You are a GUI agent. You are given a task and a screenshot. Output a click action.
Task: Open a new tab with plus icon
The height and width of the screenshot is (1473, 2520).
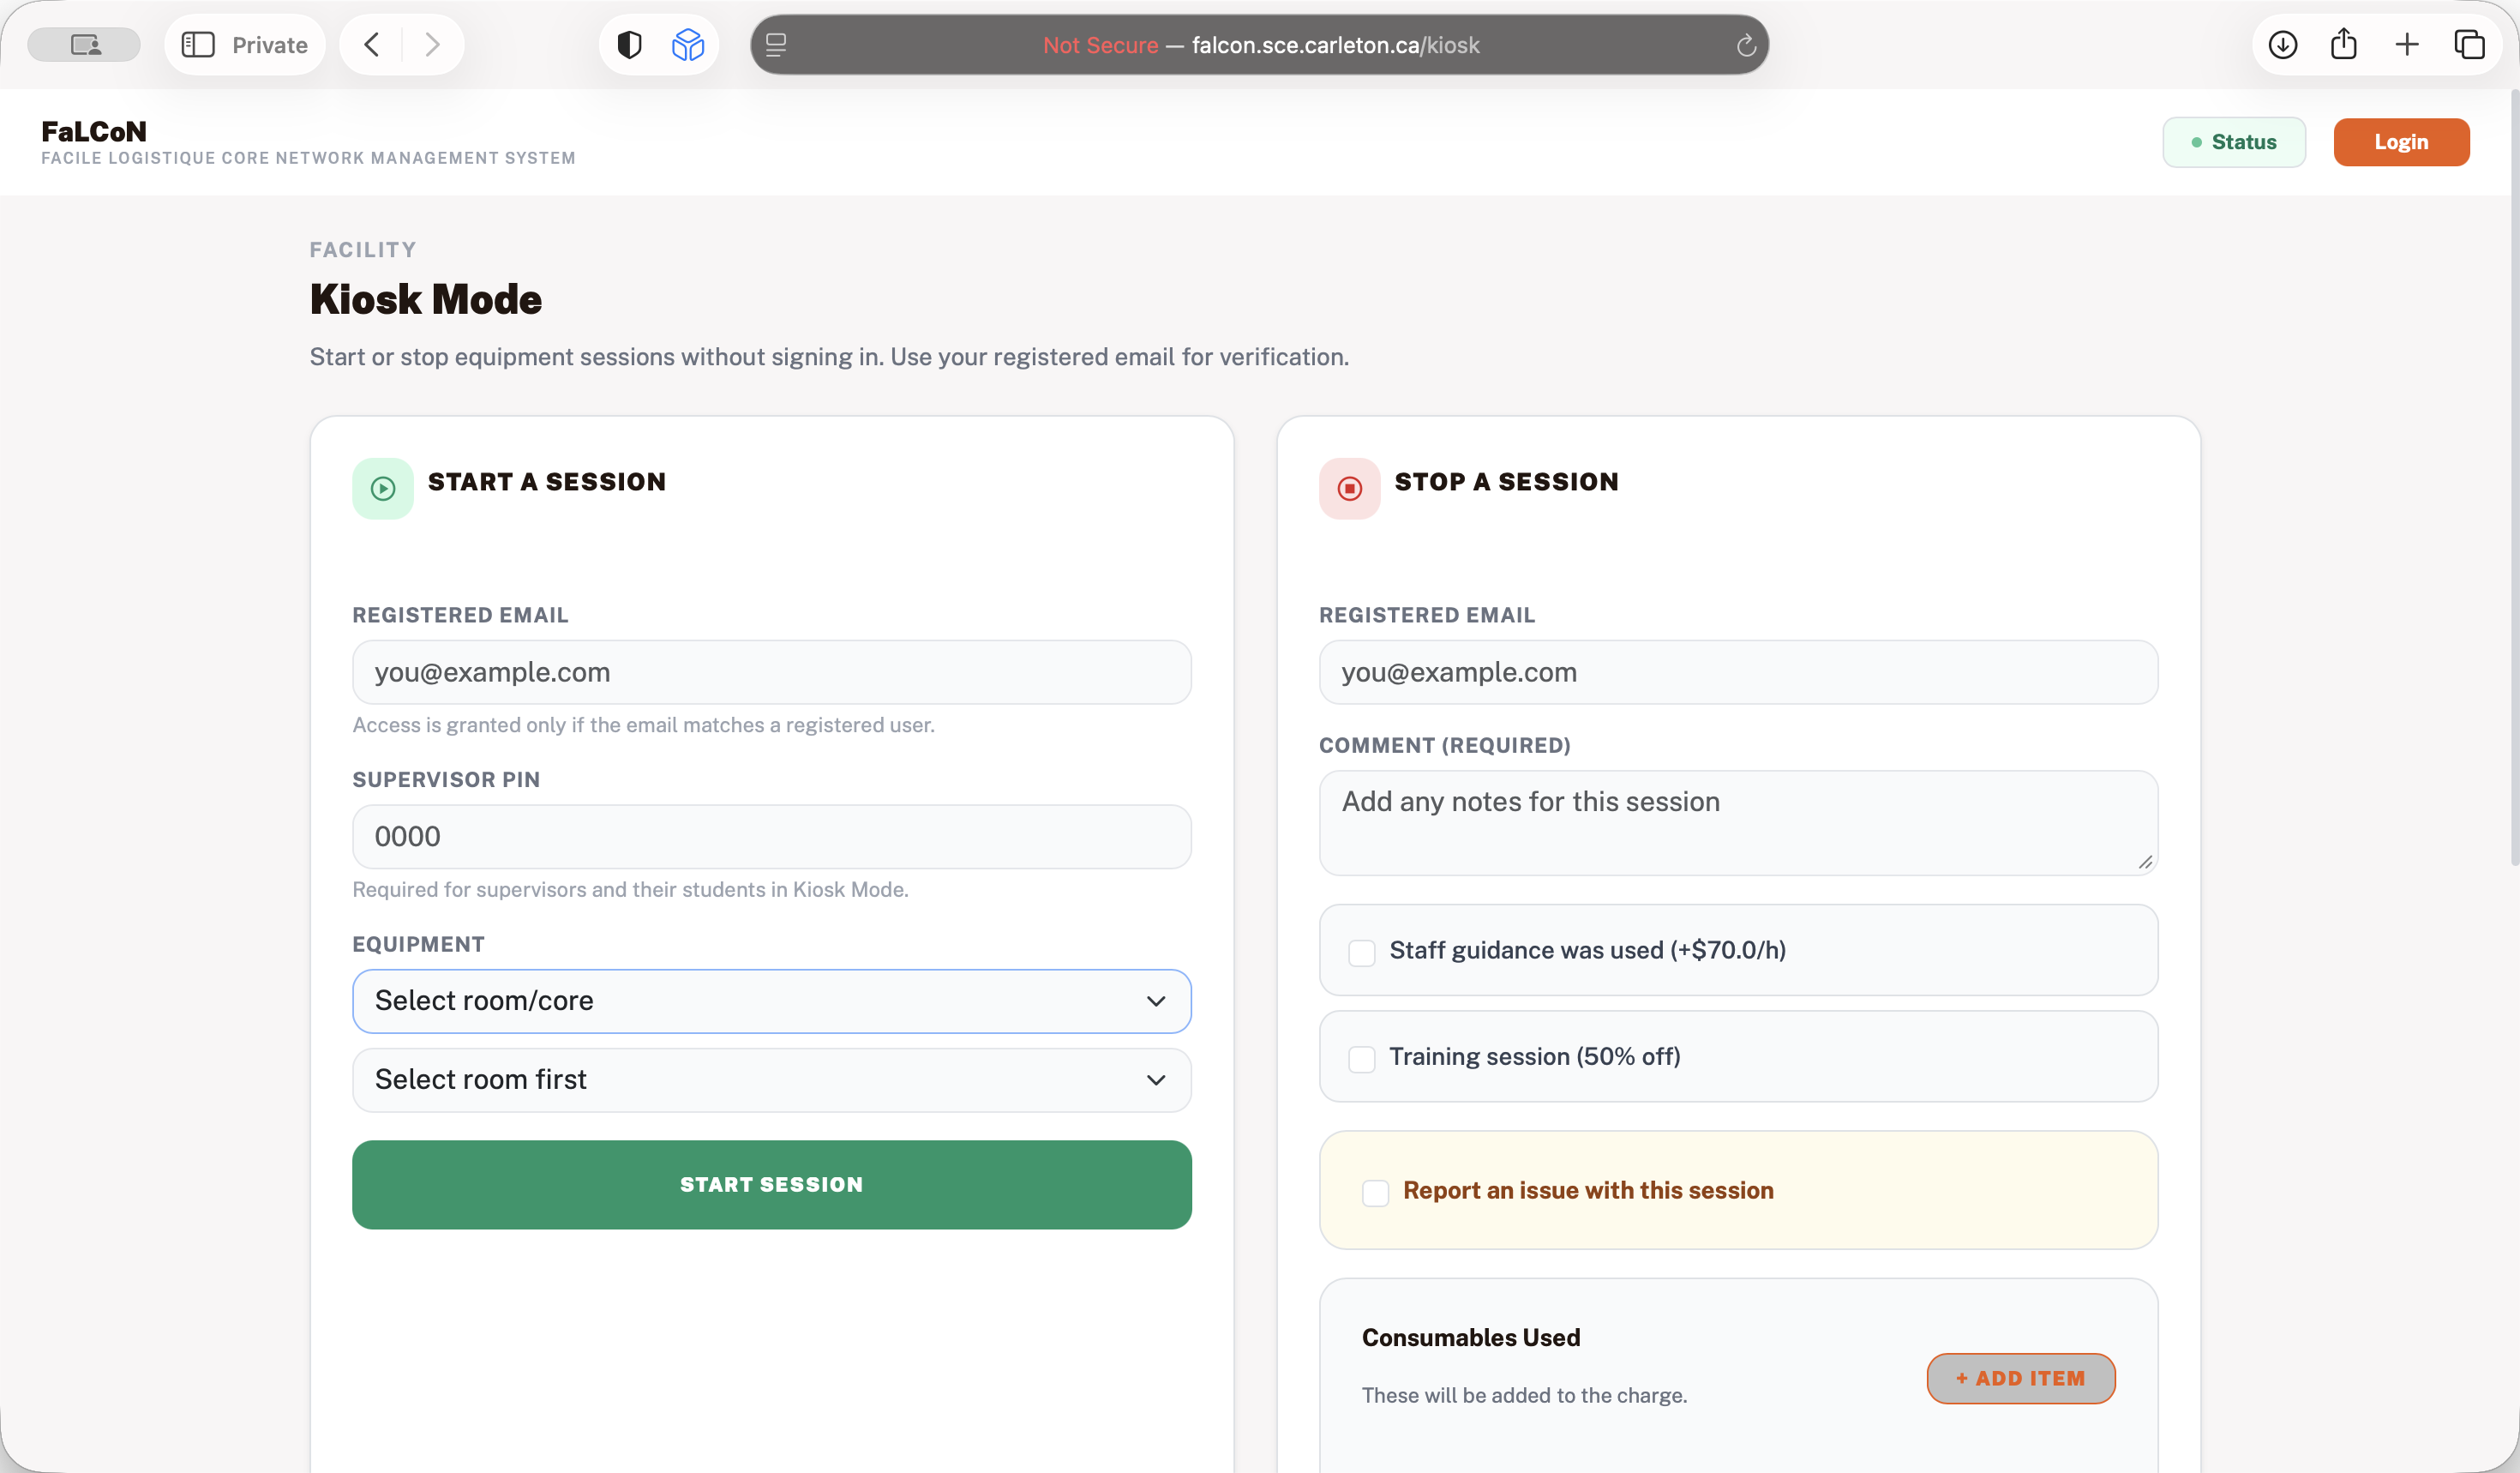click(2407, 45)
